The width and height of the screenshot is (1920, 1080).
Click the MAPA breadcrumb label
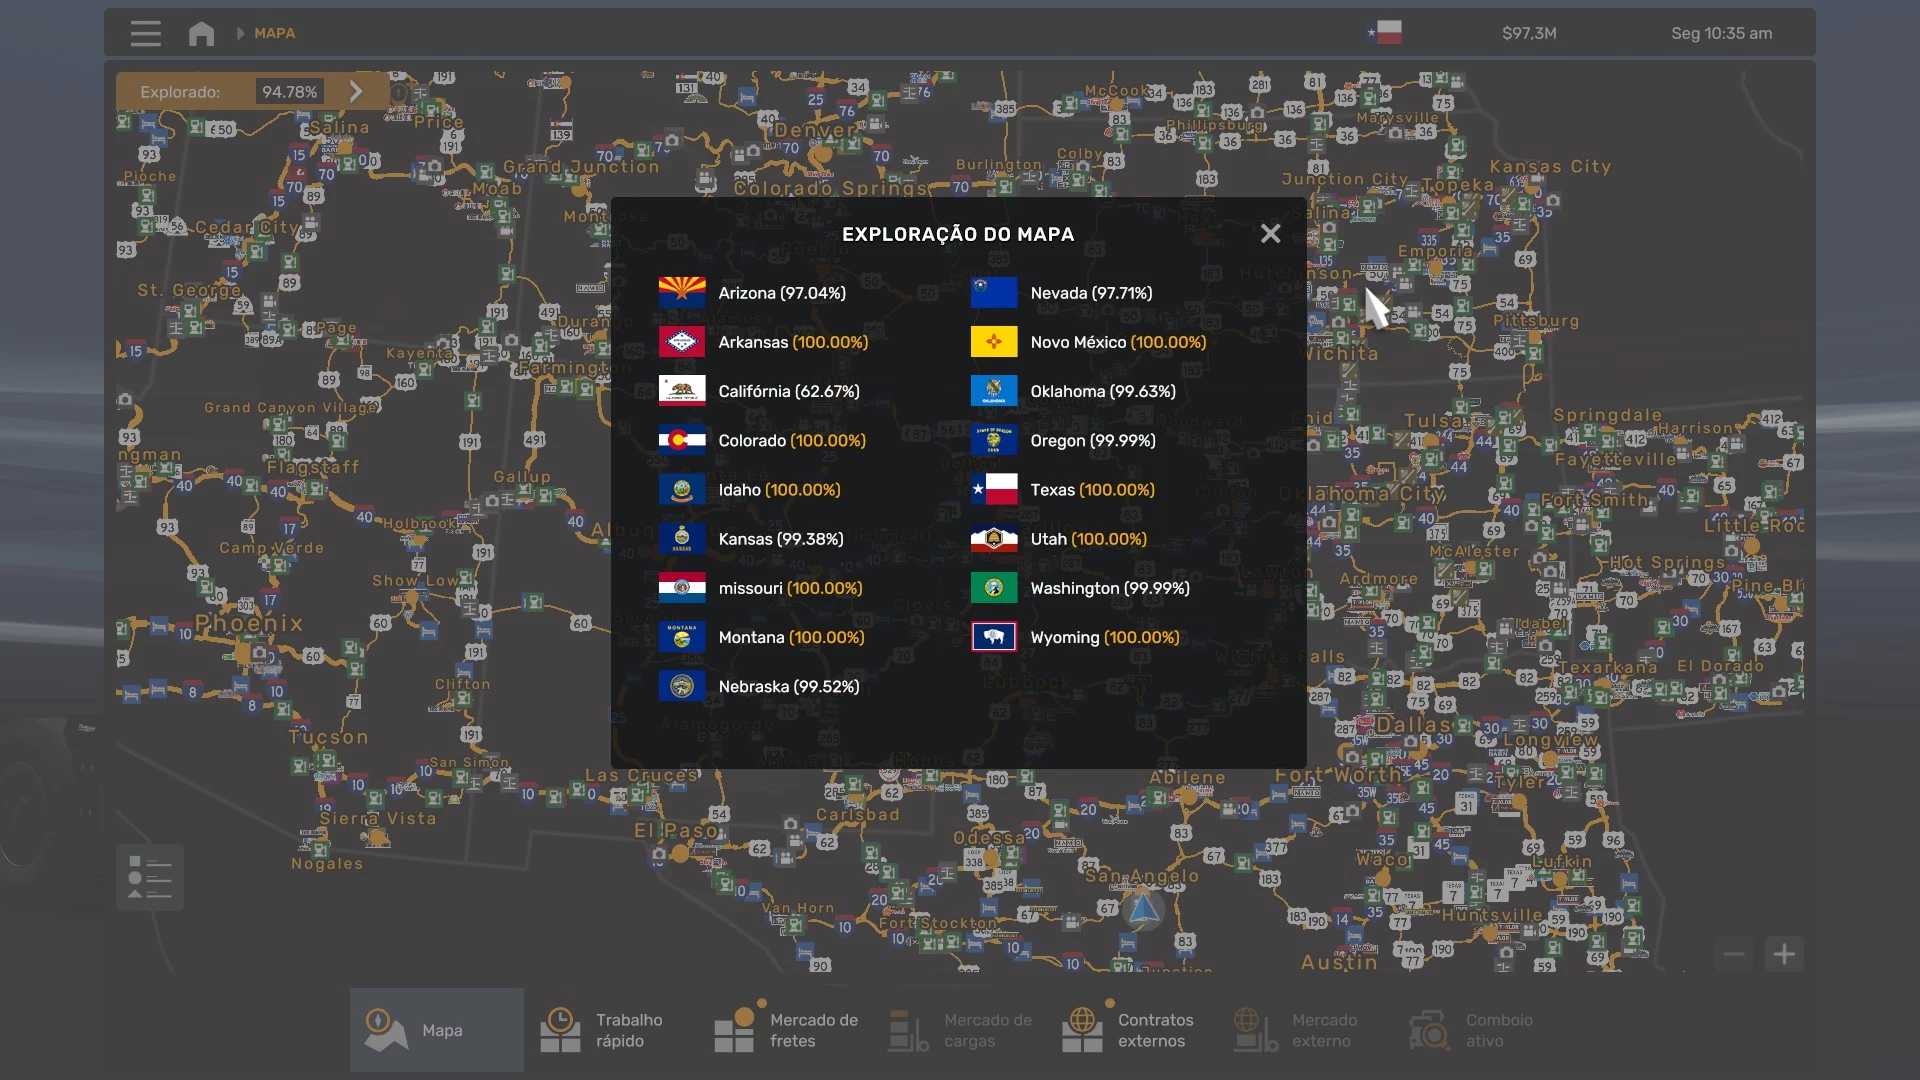tap(274, 33)
